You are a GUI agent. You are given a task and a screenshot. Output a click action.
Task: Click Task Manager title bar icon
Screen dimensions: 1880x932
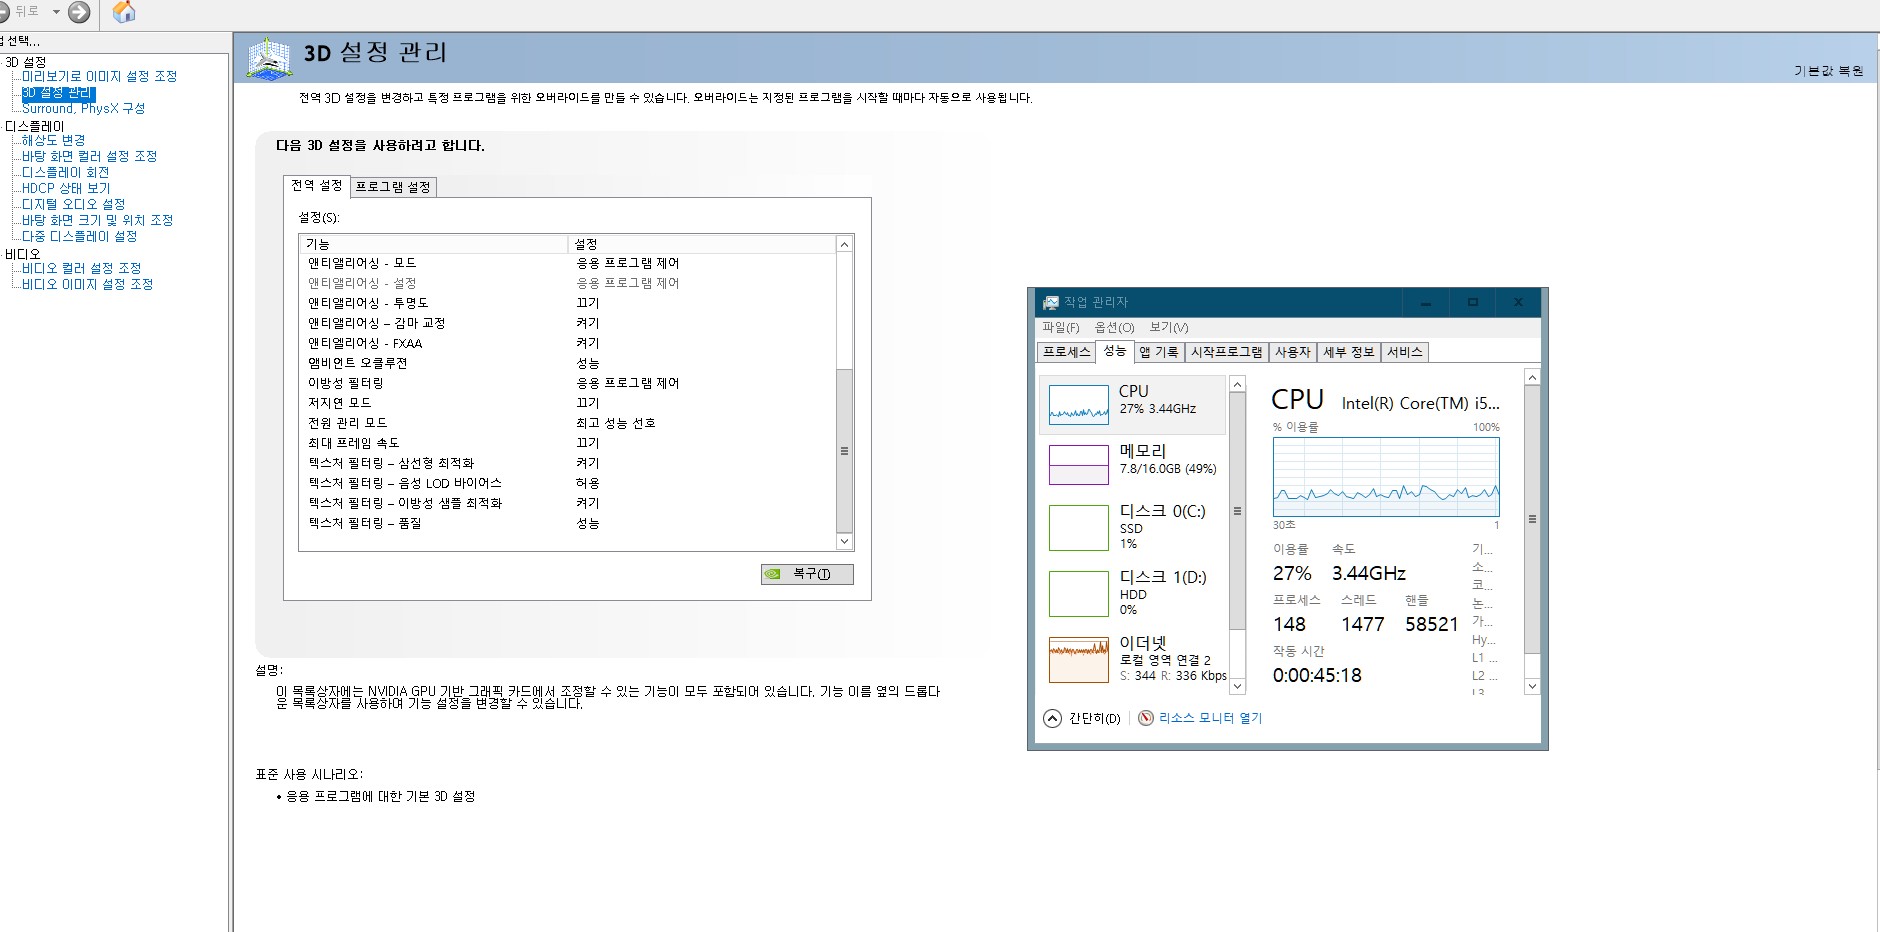pos(1050,302)
